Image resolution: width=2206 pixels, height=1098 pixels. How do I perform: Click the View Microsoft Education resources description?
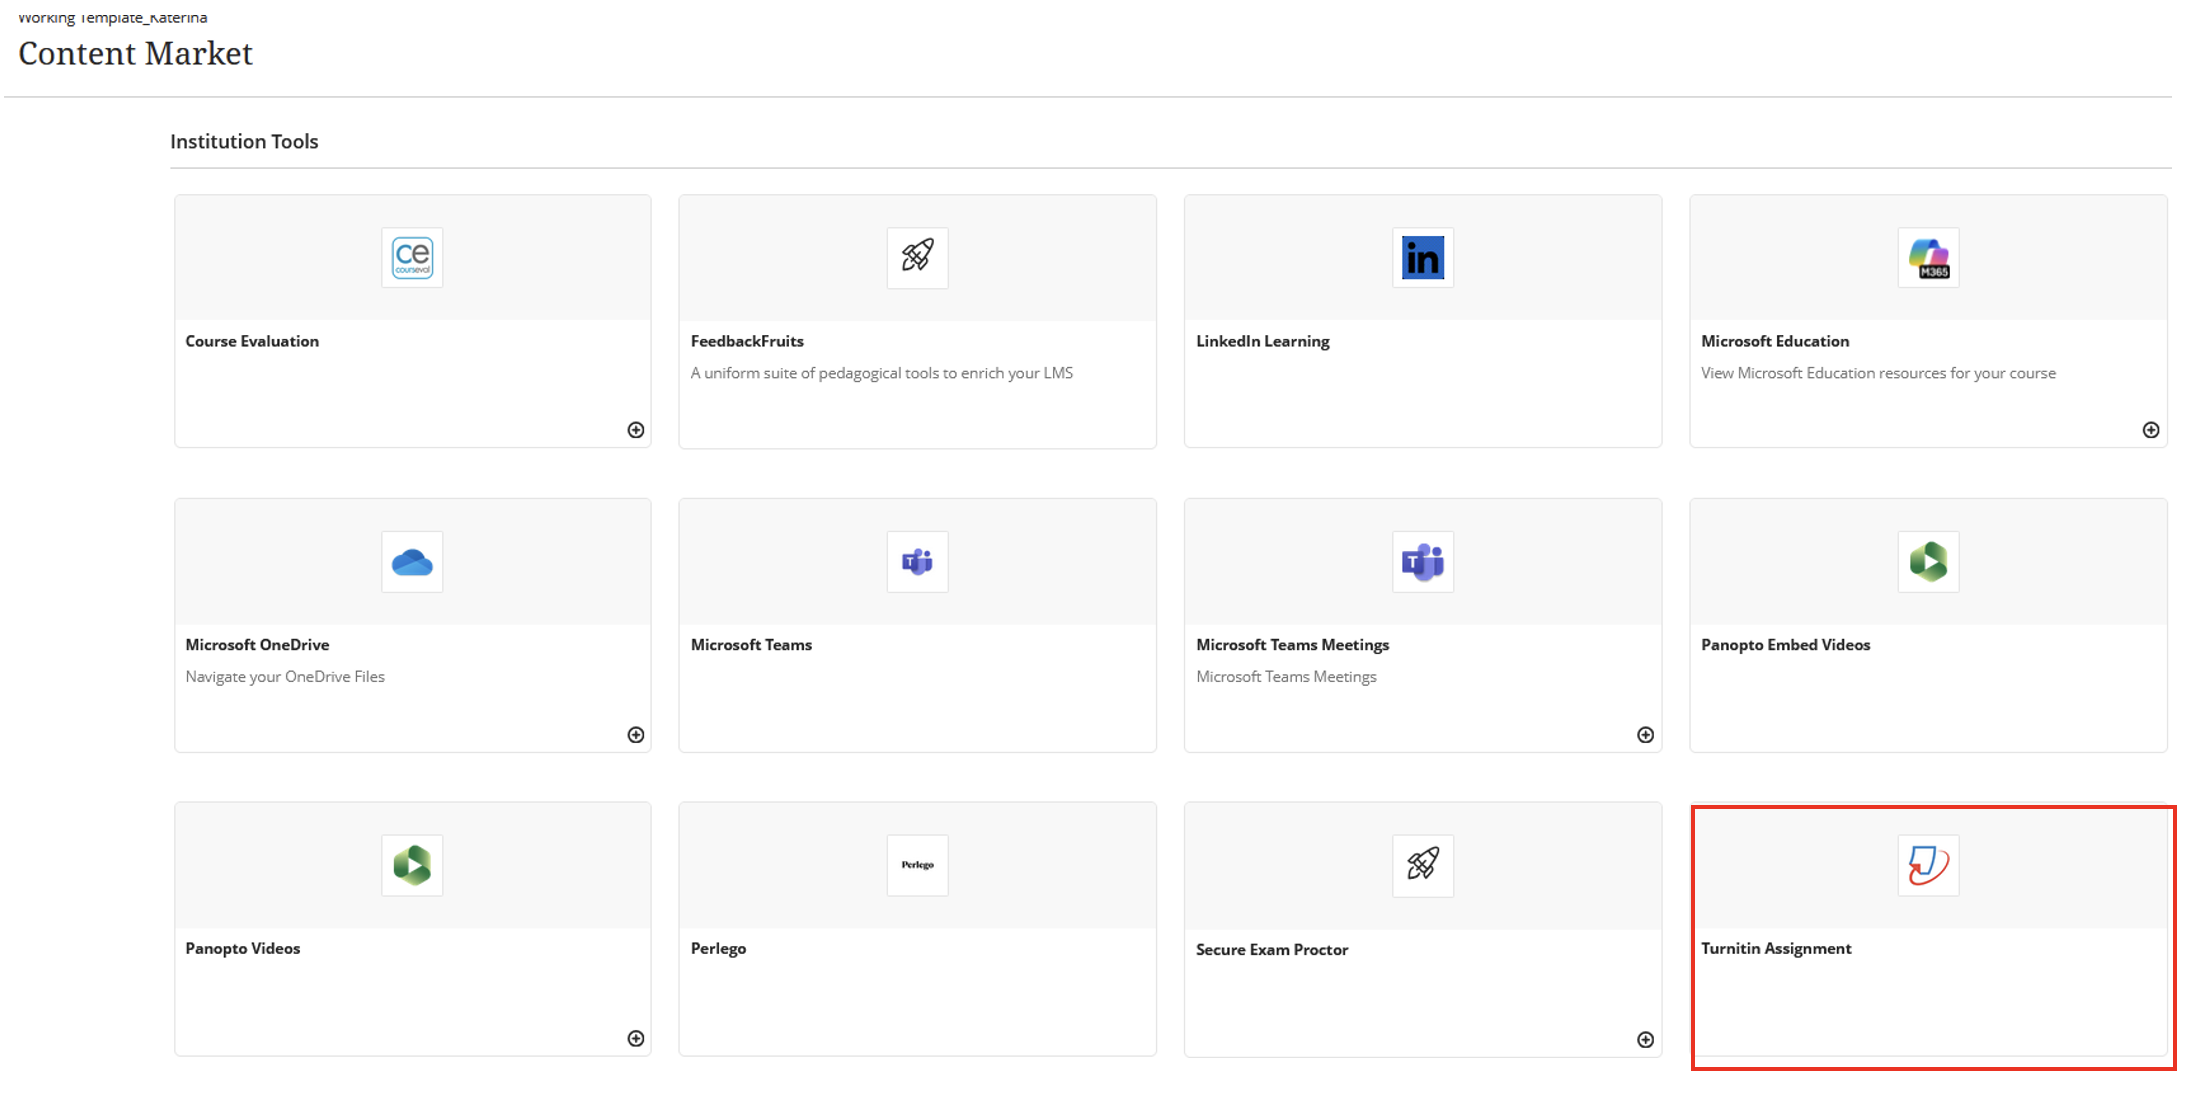click(x=1879, y=373)
